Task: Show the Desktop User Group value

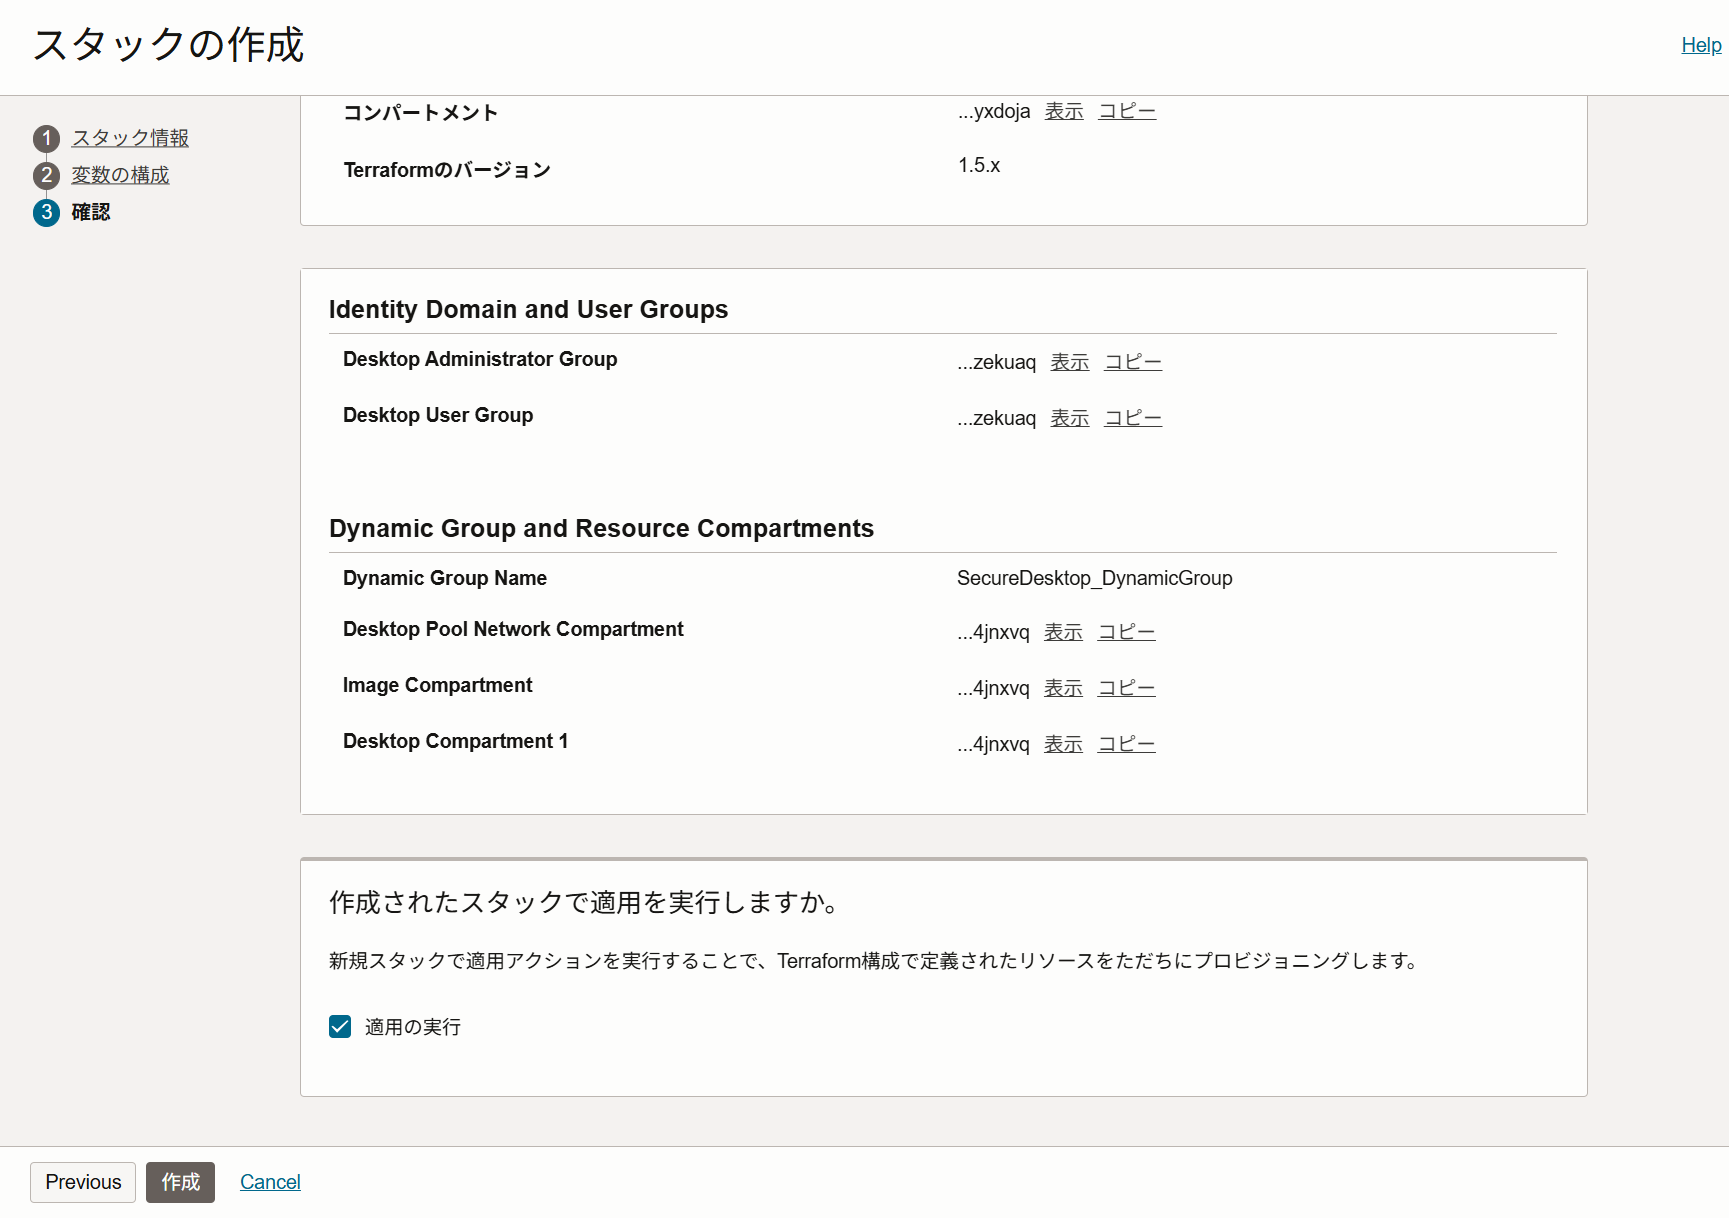Action: [x=1069, y=418]
